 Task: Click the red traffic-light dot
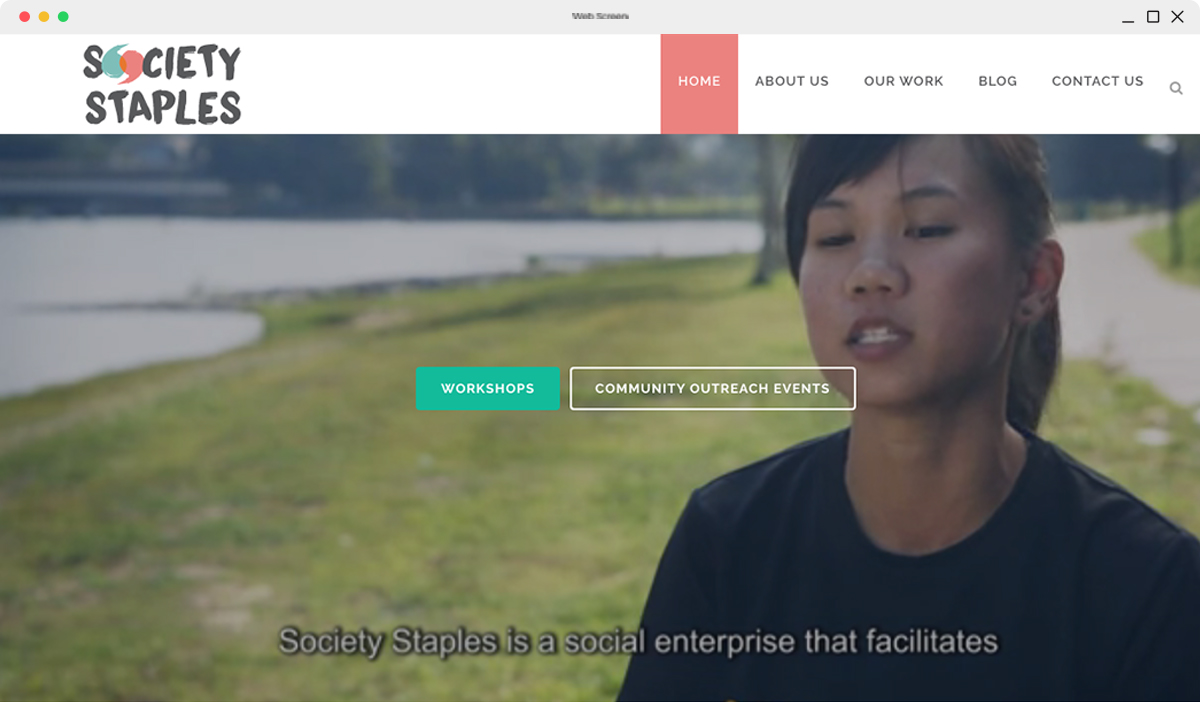pos(24,17)
